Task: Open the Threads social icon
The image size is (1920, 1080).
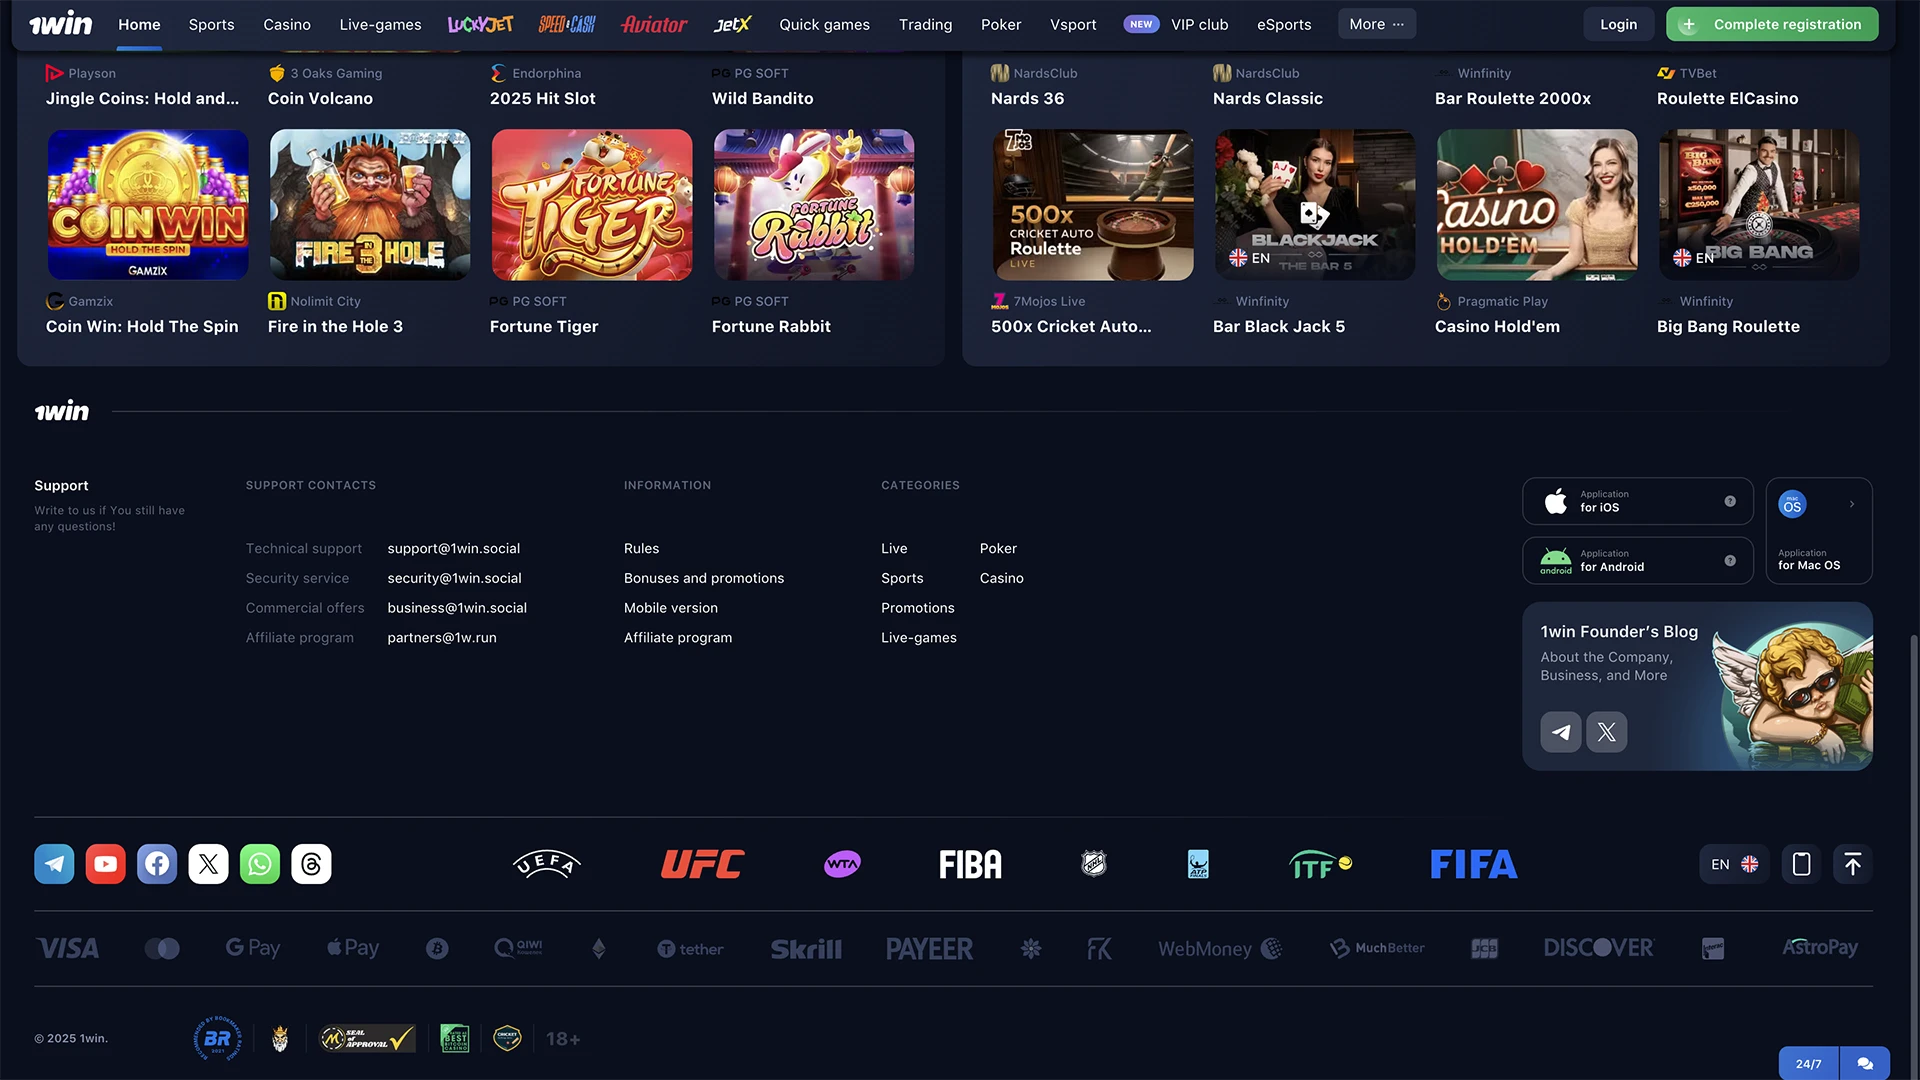Action: pos(311,864)
